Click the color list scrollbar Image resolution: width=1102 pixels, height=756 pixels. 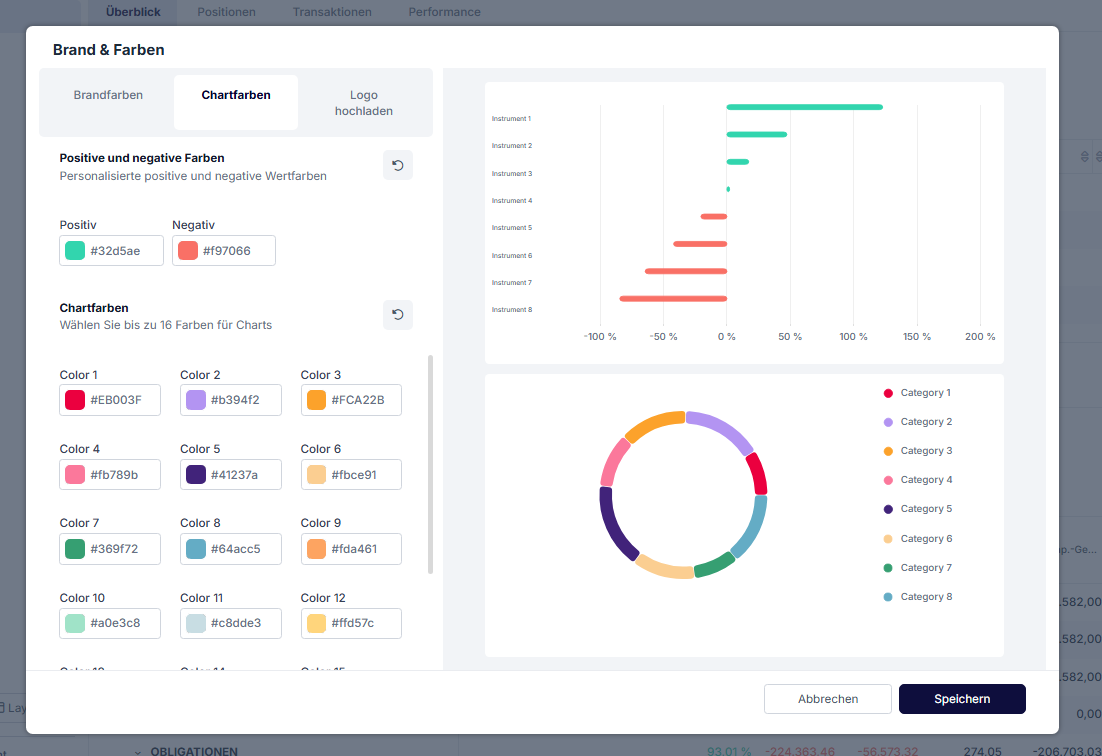430,463
